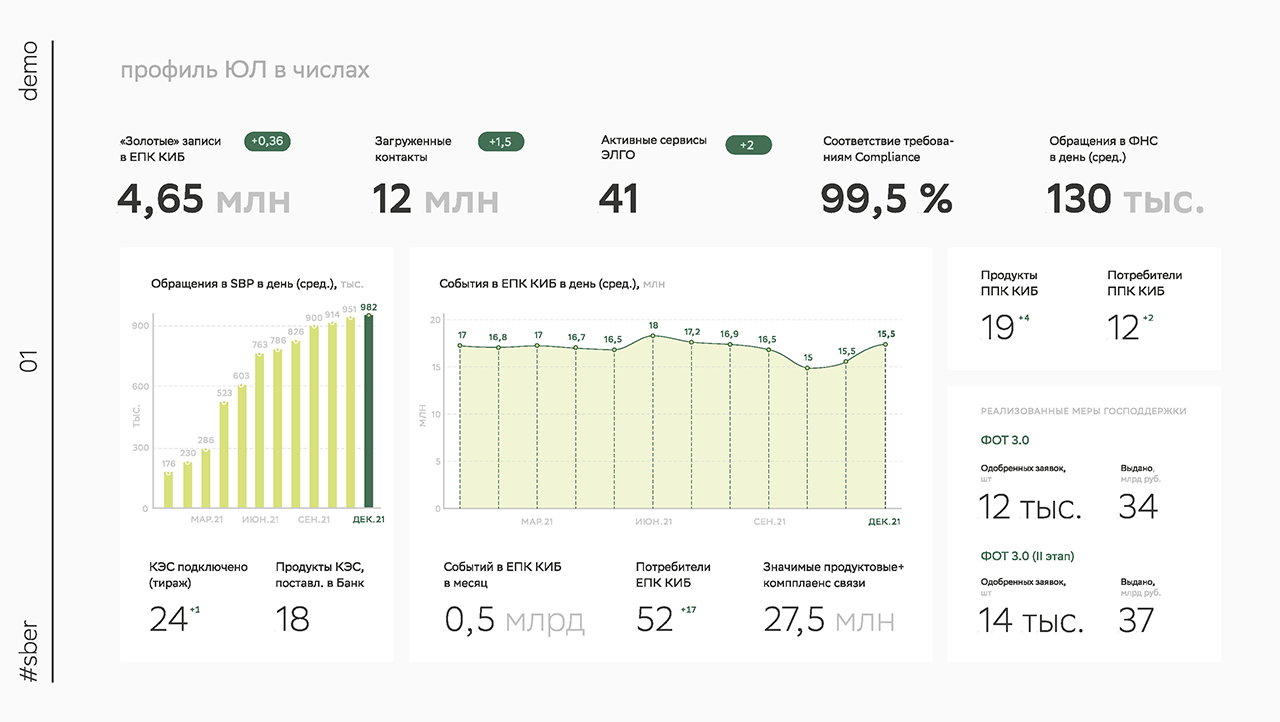This screenshot has height=722, width=1280.
Task: Click the dark green 982 bar for ДЕК.21
Action: [x=369, y=411]
